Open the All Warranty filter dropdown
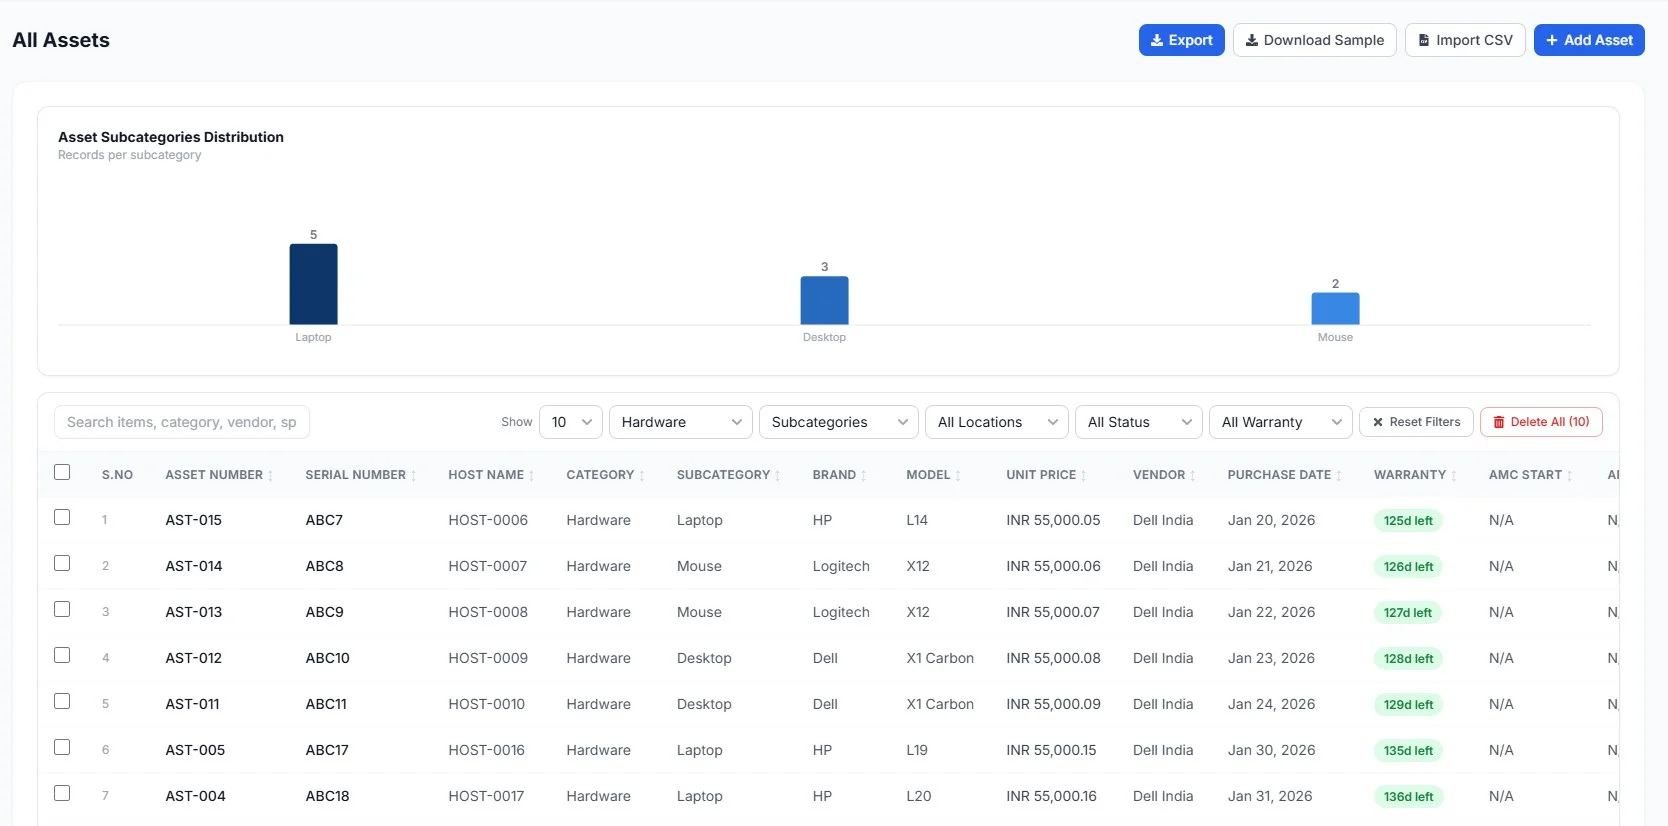 (x=1281, y=422)
